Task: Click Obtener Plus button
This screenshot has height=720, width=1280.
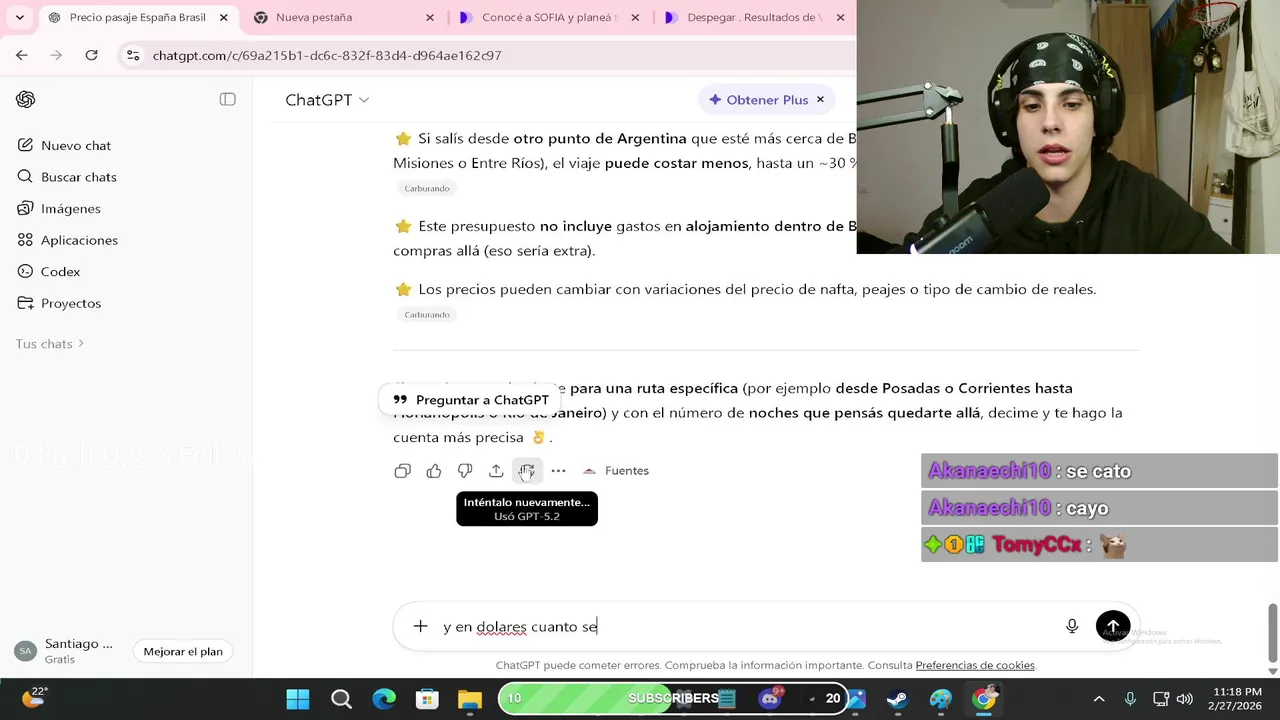Action: coord(758,100)
